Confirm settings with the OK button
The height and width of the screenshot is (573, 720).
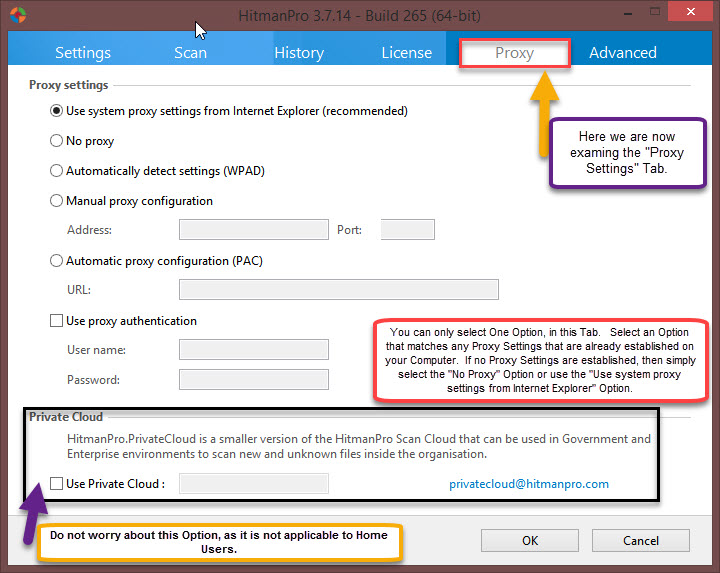(530, 540)
